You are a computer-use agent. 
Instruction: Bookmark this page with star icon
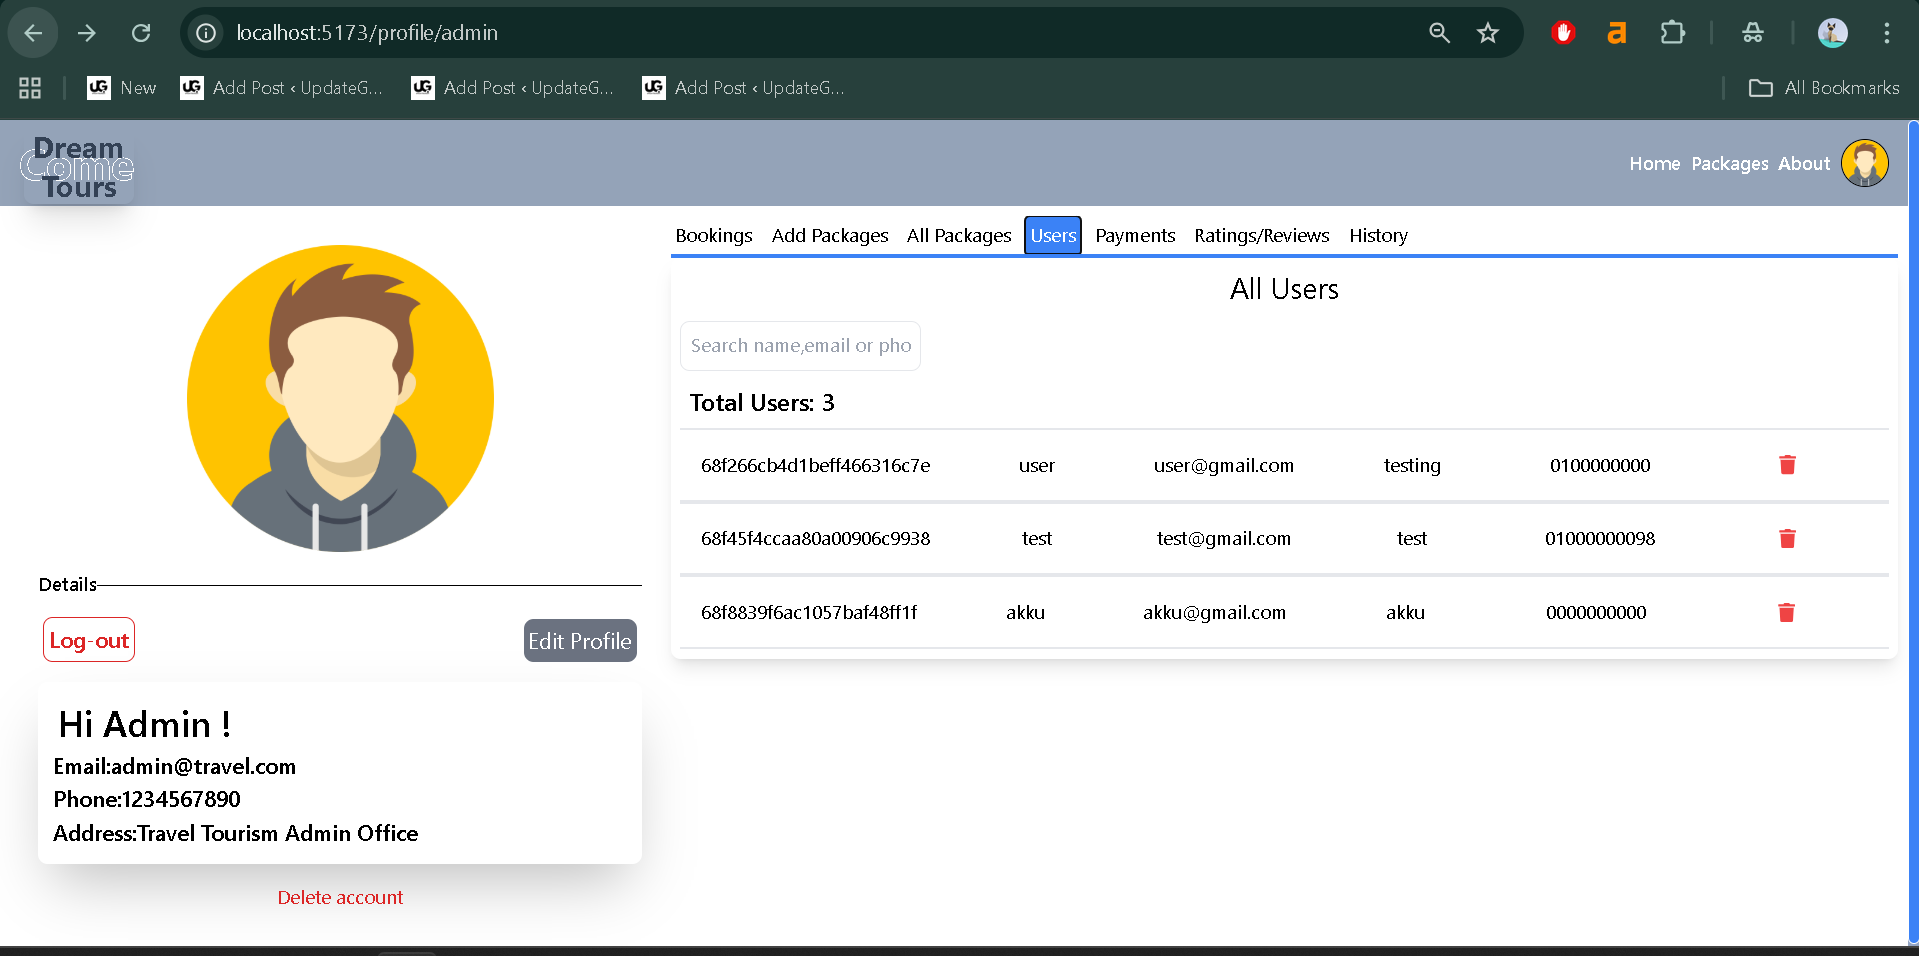tap(1487, 33)
